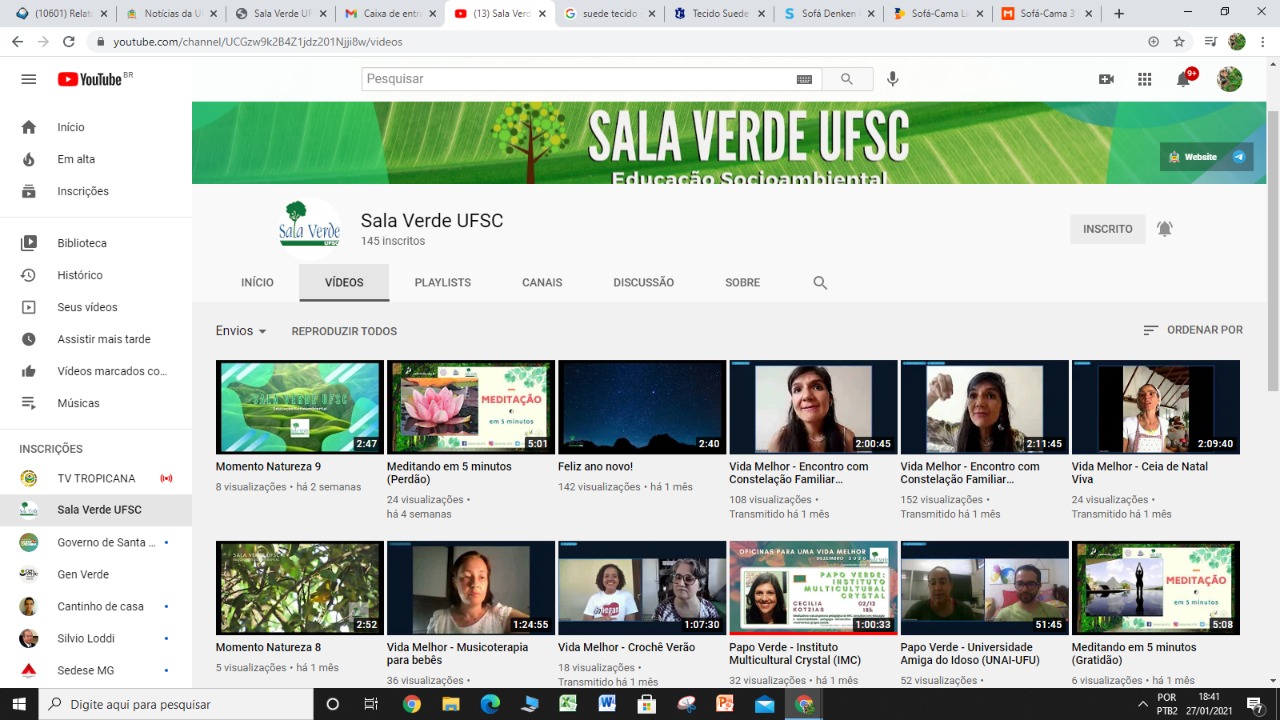This screenshot has height=720, width=1280.
Task: Open the ORDENAR POR sort menu
Action: point(1193,330)
